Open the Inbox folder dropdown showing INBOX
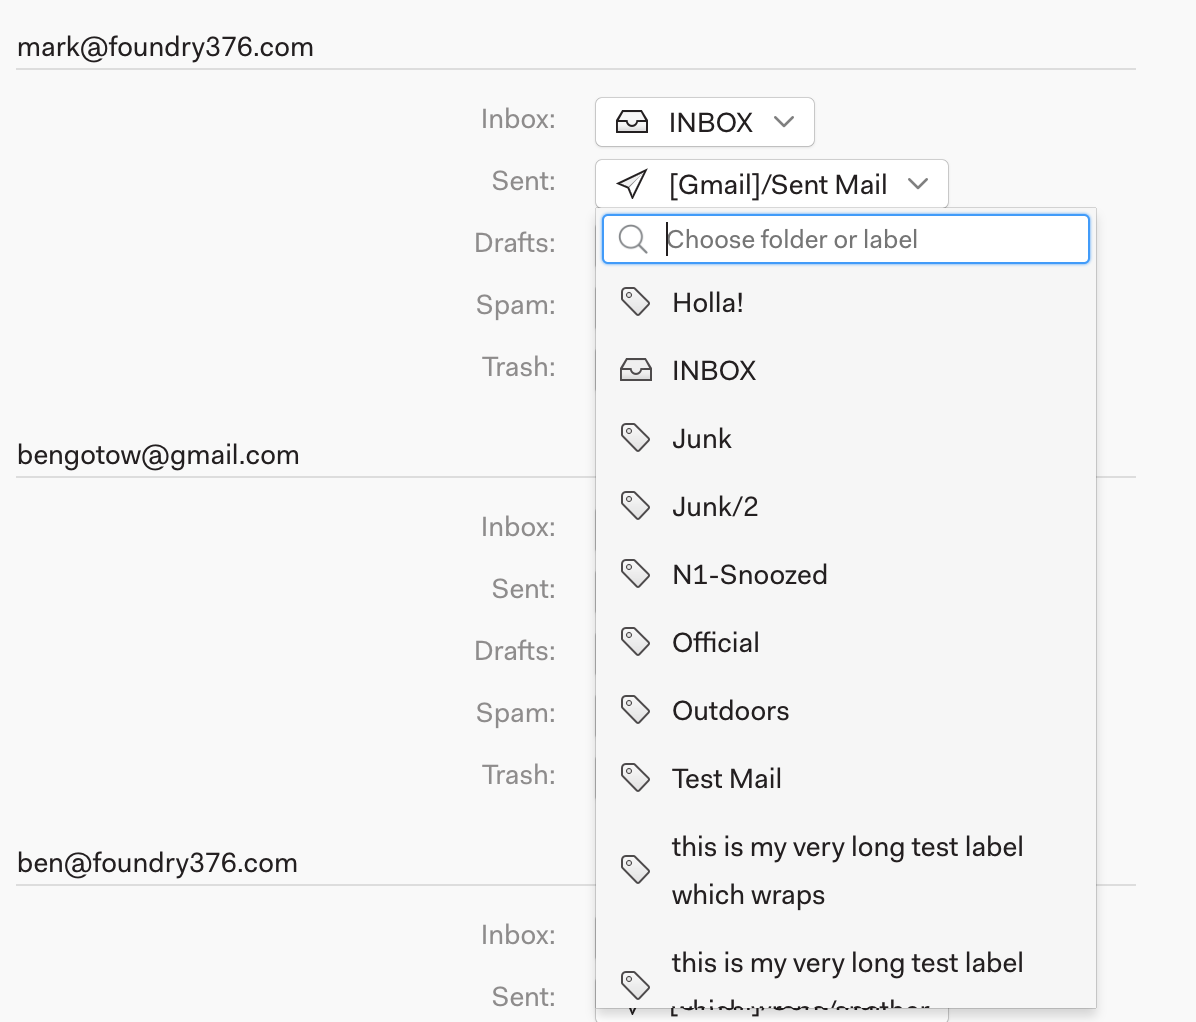 click(704, 121)
